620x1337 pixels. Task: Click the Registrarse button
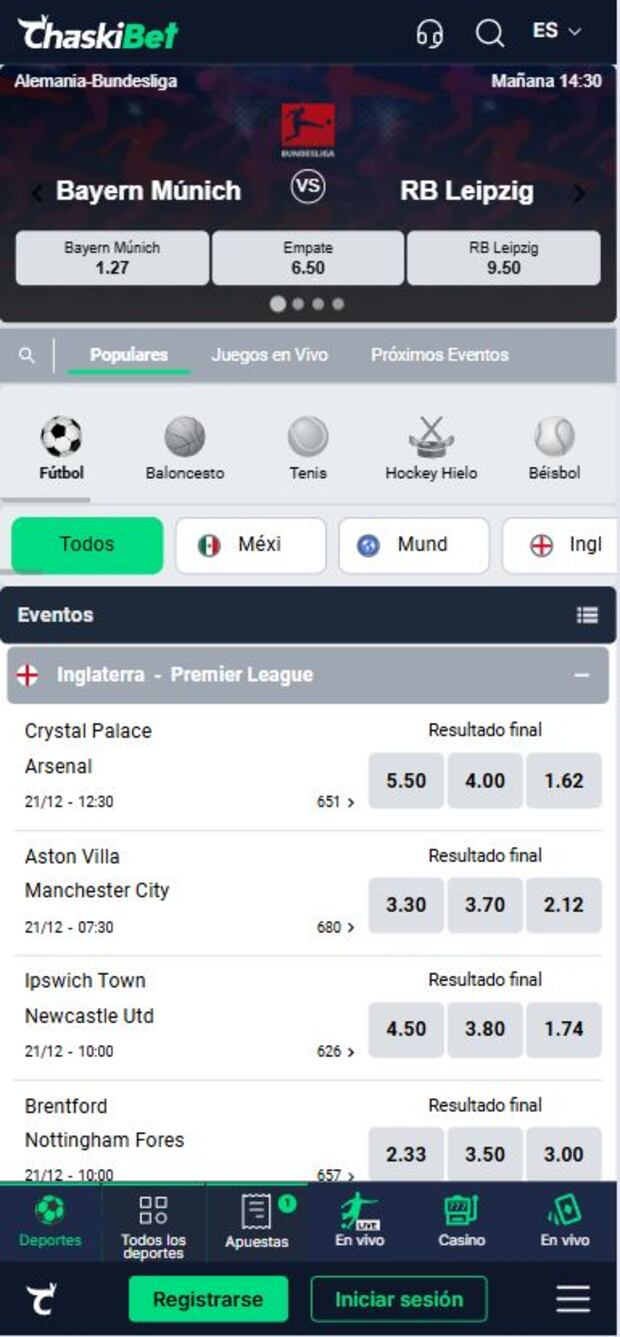pos(208,1299)
